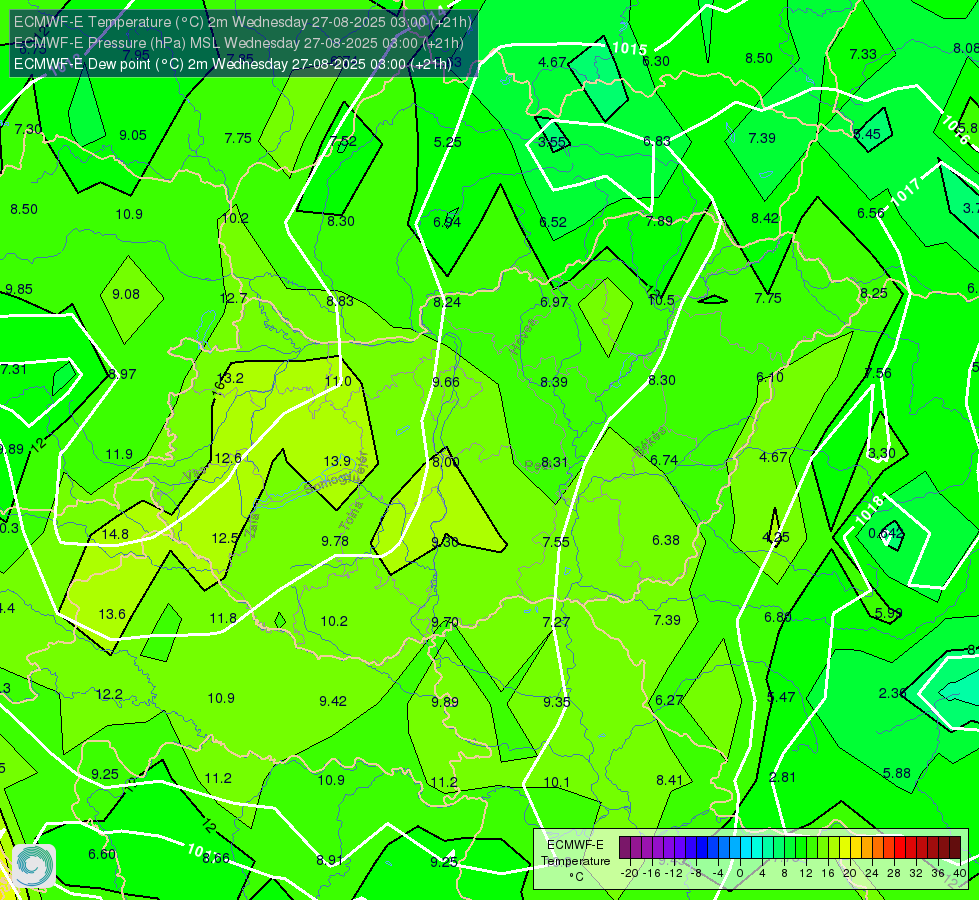Click the 1017 isobar label
This screenshot has width=979, height=900.
pos(905,192)
